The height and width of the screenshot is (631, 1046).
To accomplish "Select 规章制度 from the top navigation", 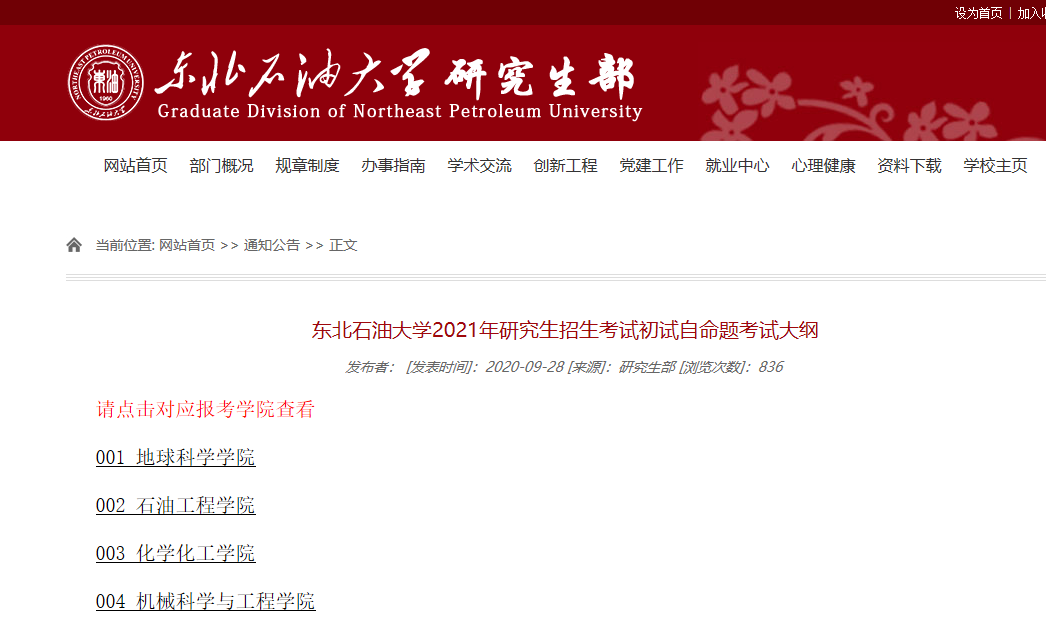I will 307,166.
